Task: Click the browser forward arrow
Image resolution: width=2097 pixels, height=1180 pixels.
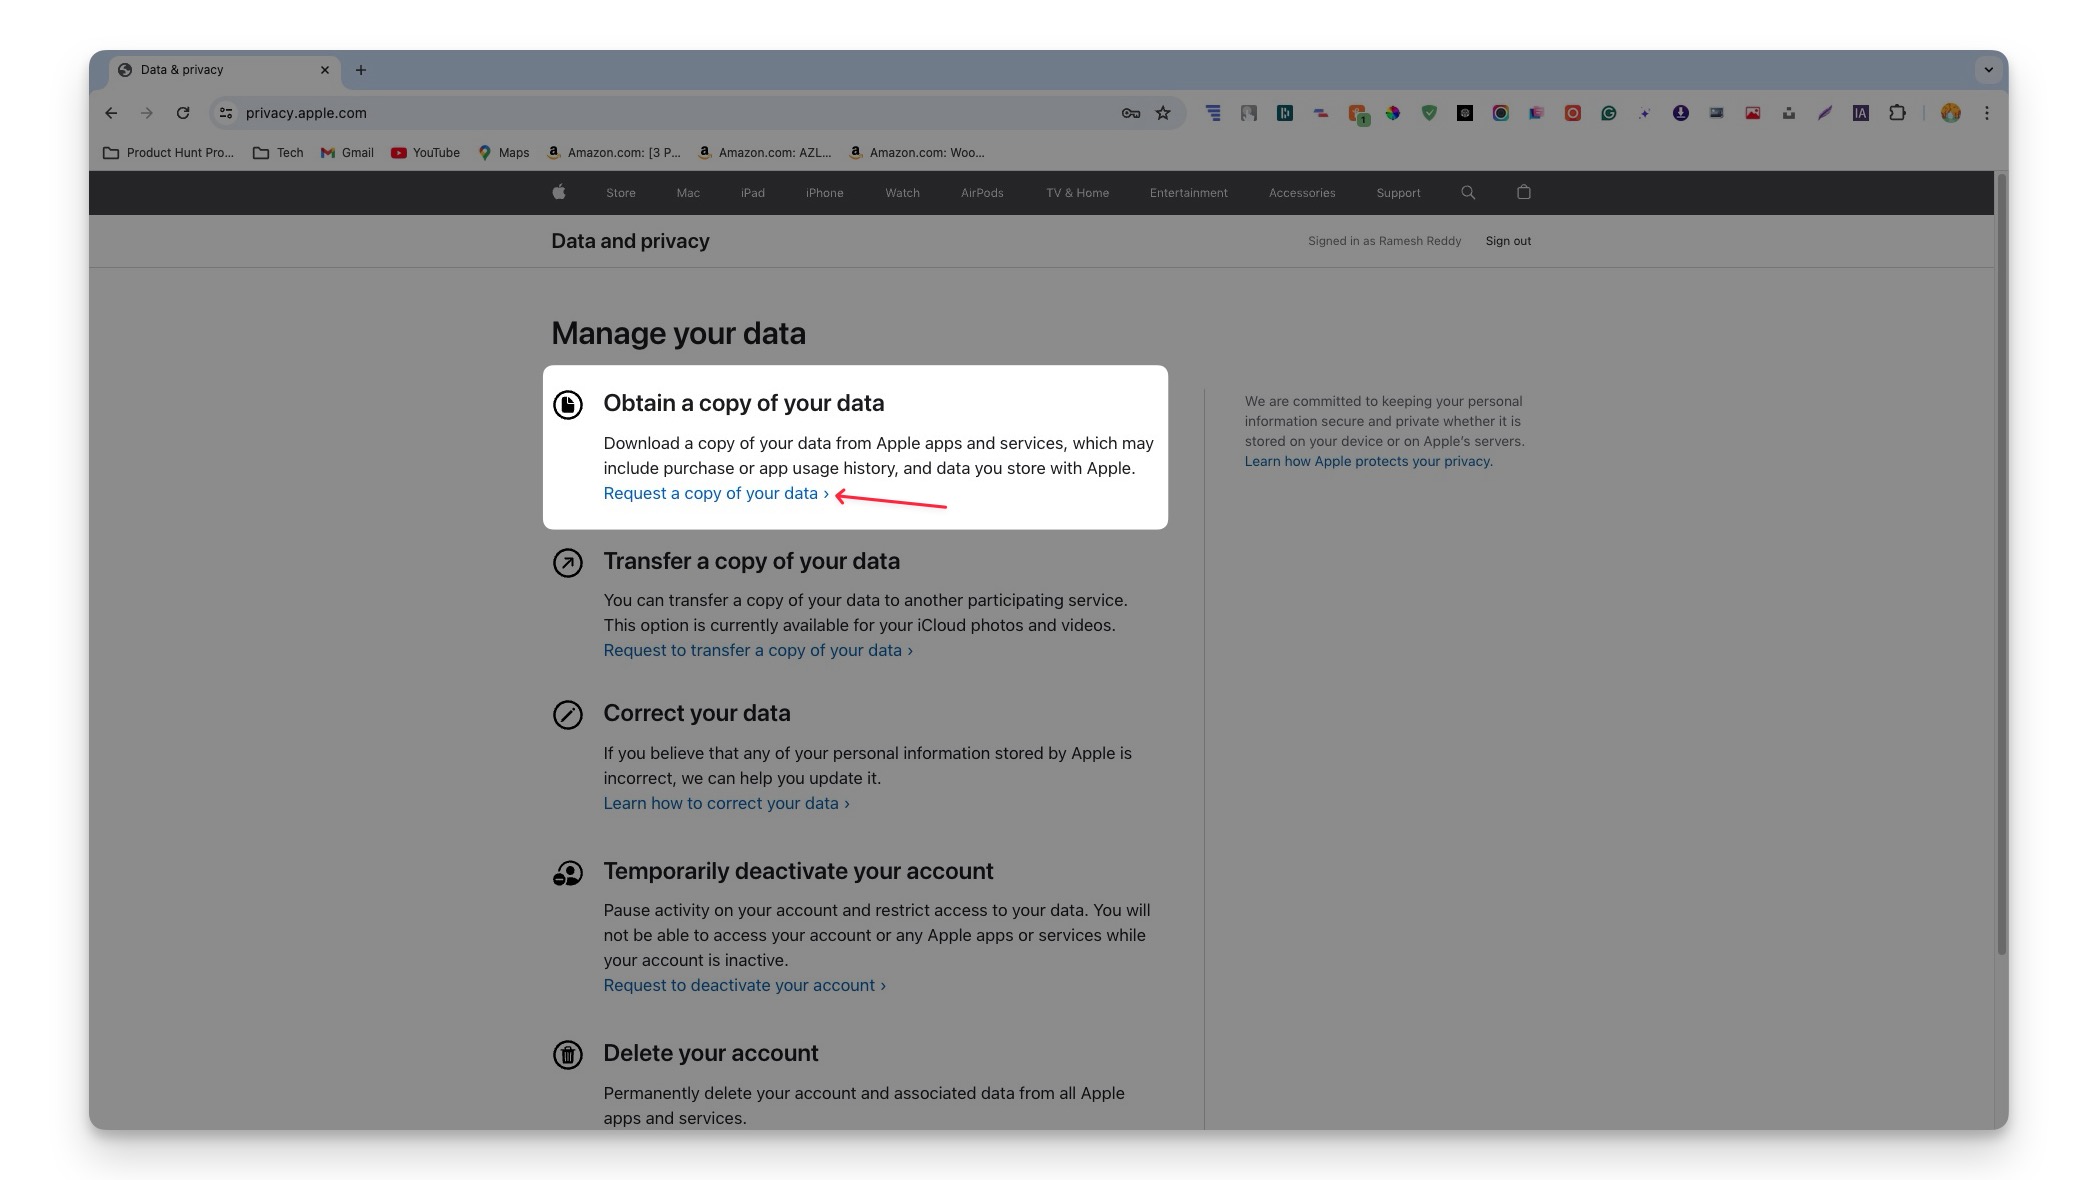Action: (147, 113)
